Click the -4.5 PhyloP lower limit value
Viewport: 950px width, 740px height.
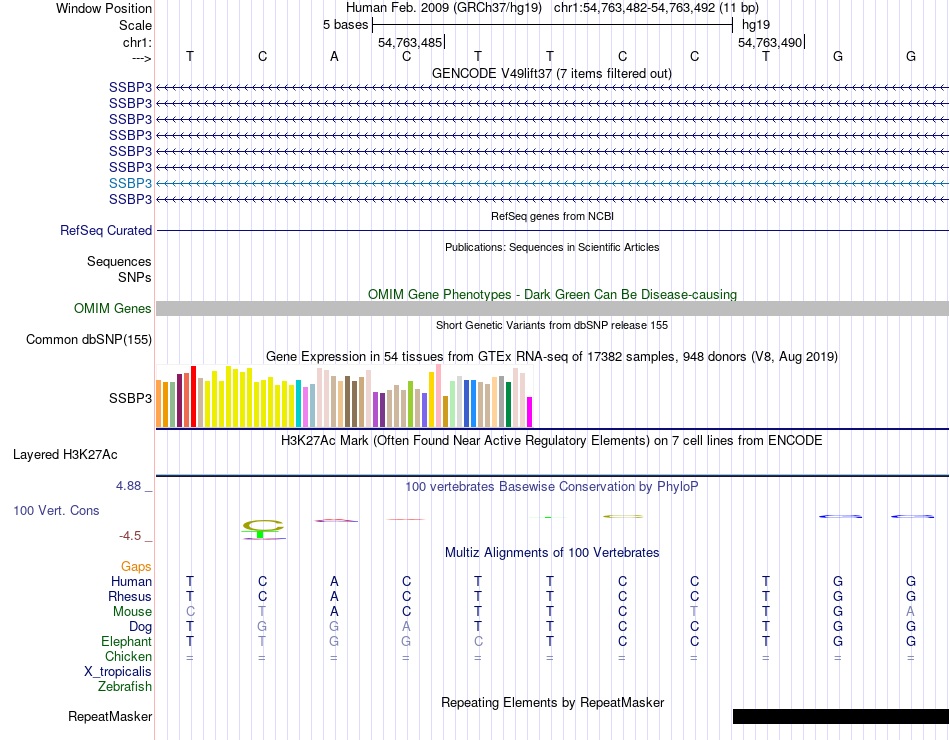[x=130, y=536]
